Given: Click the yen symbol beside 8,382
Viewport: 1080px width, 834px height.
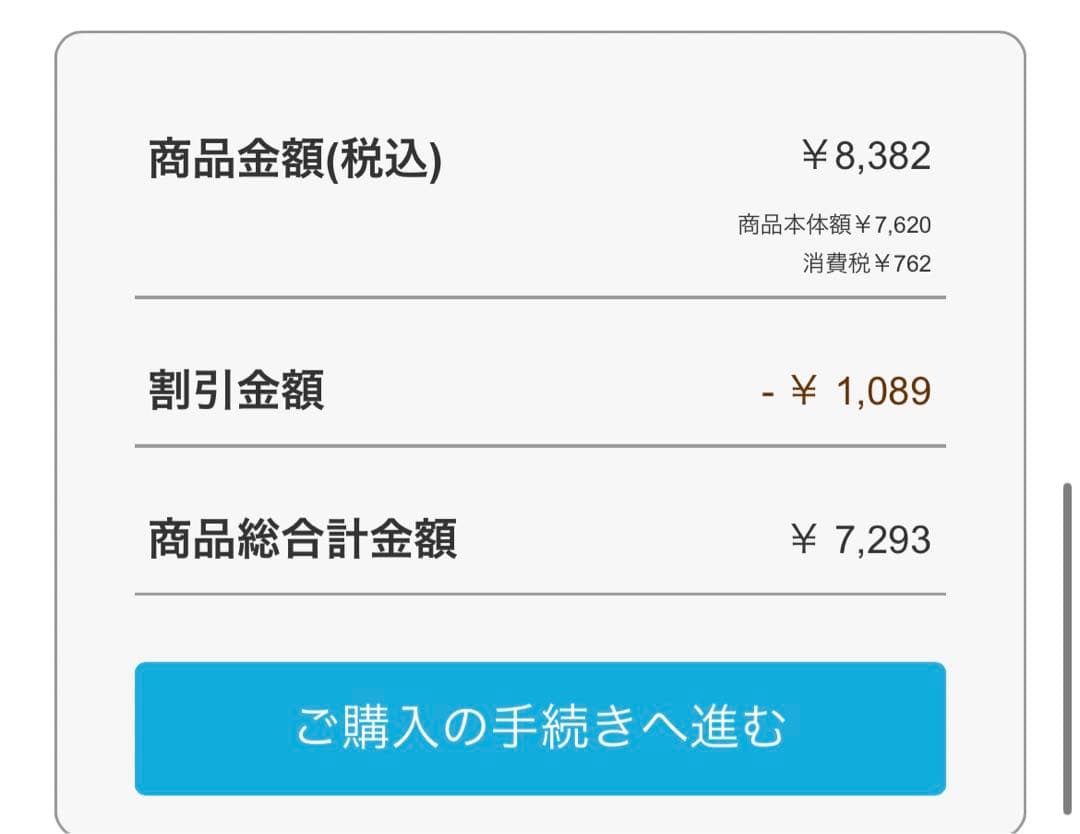Looking at the screenshot, I should pyautogui.click(x=815, y=157).
